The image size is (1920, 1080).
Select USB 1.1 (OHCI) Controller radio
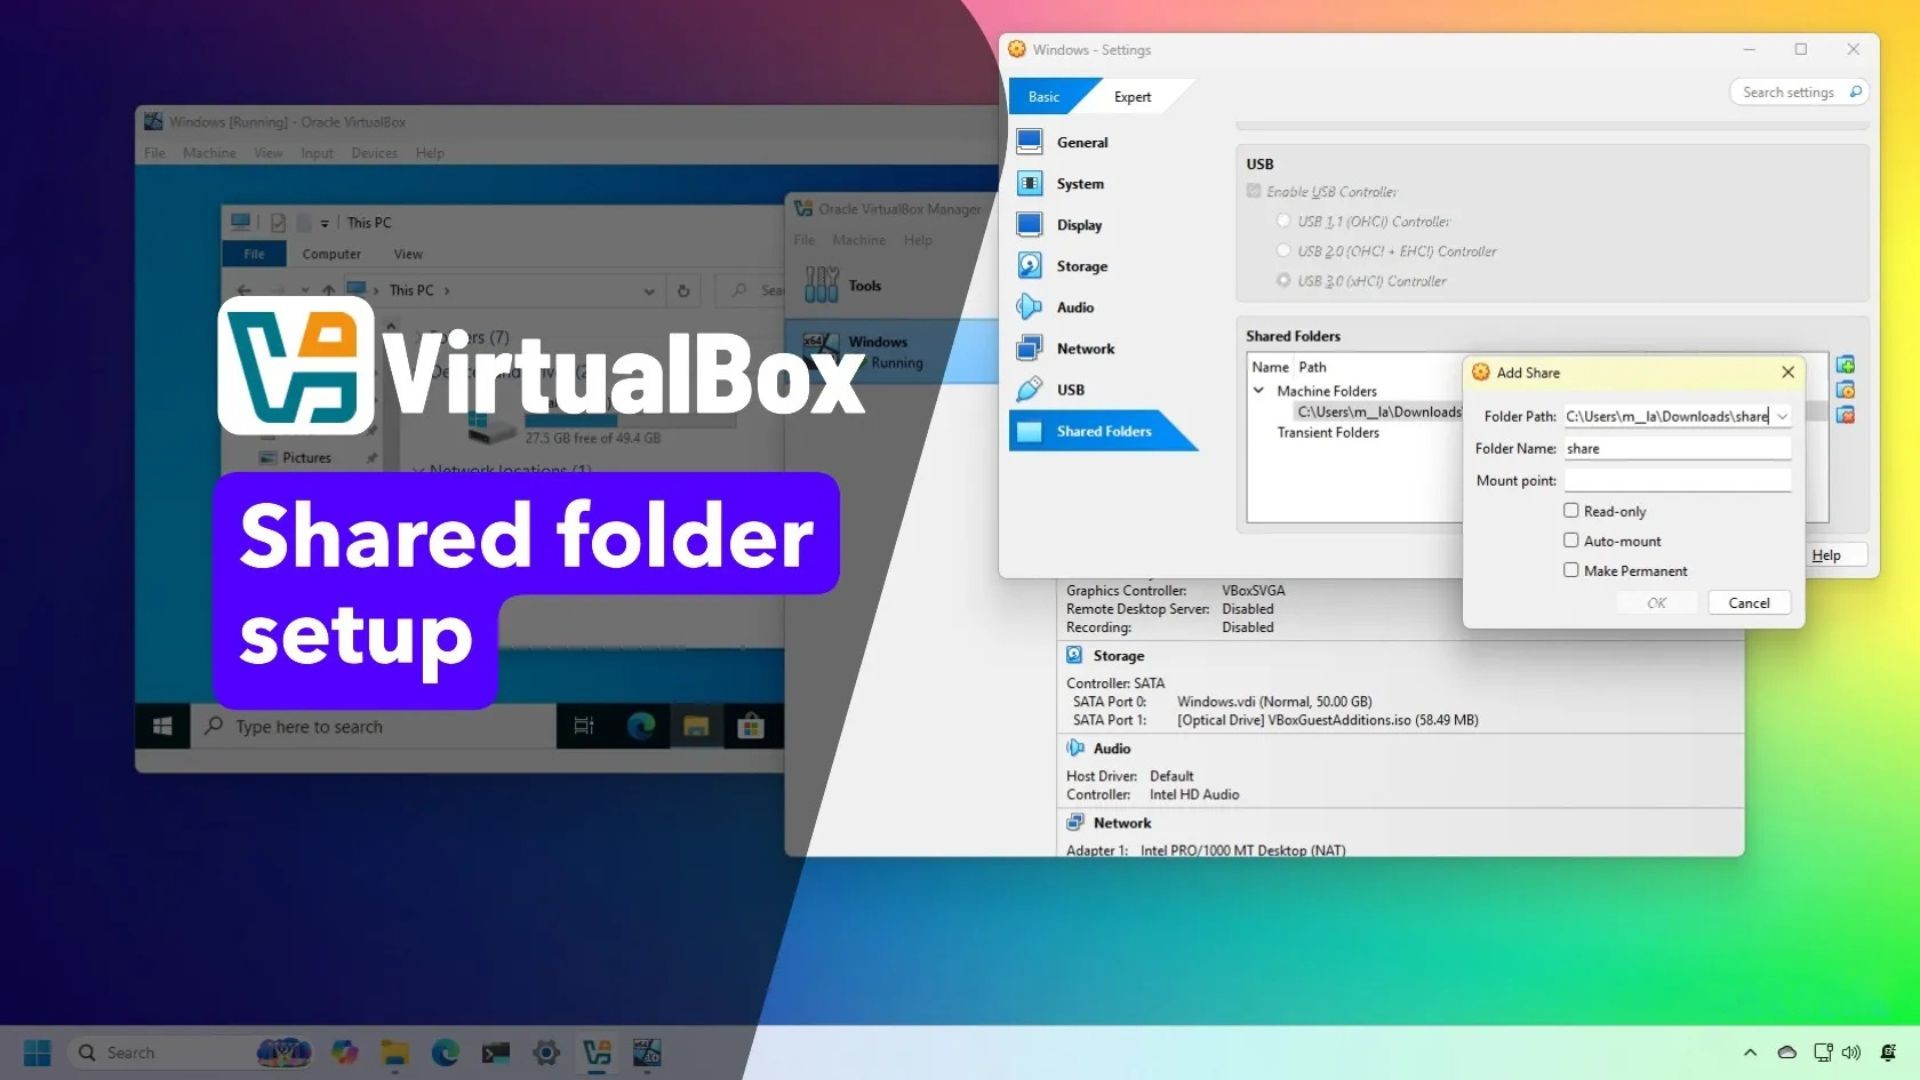click(x=1283, y=221)
